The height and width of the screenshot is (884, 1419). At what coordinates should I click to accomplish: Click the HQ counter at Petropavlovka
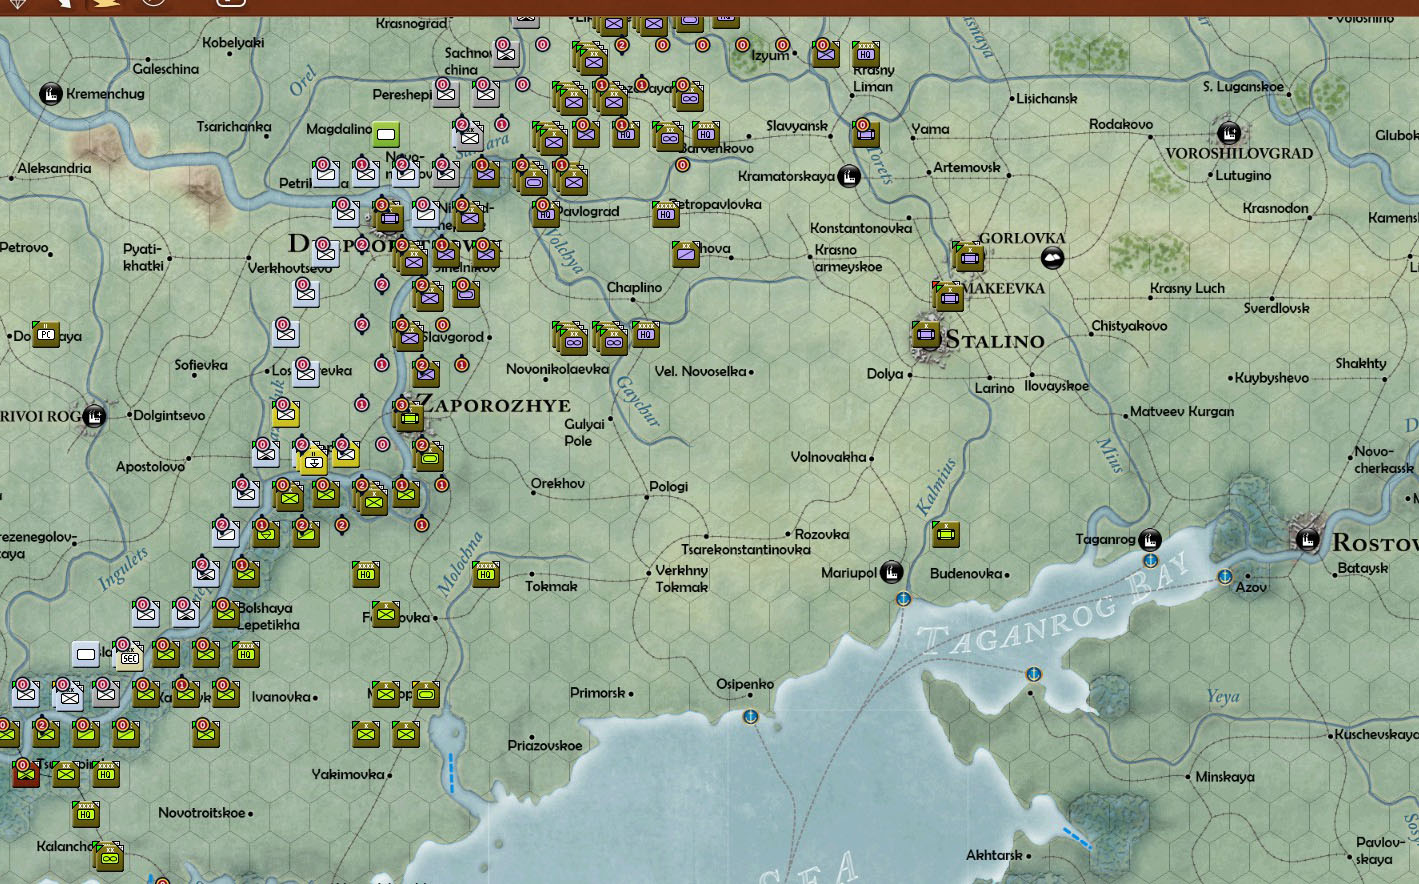coord(666,213)
